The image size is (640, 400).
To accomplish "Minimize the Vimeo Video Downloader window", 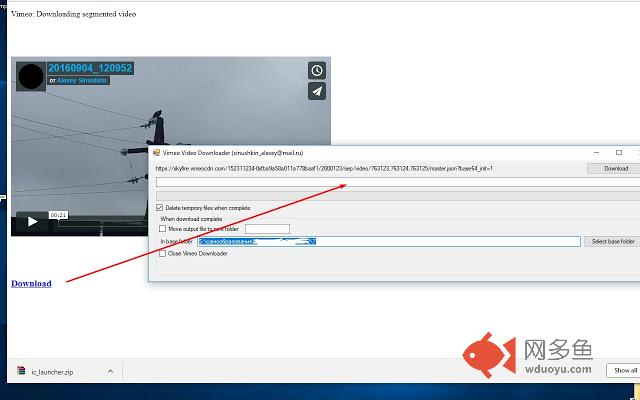I will coord(596,153).
